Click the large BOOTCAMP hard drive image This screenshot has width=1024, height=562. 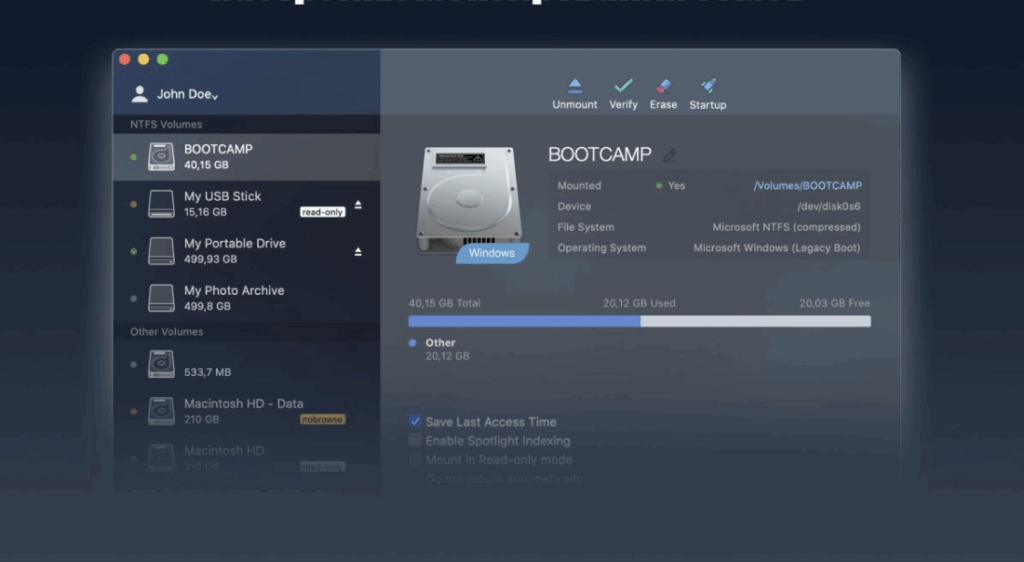[469, 199]
